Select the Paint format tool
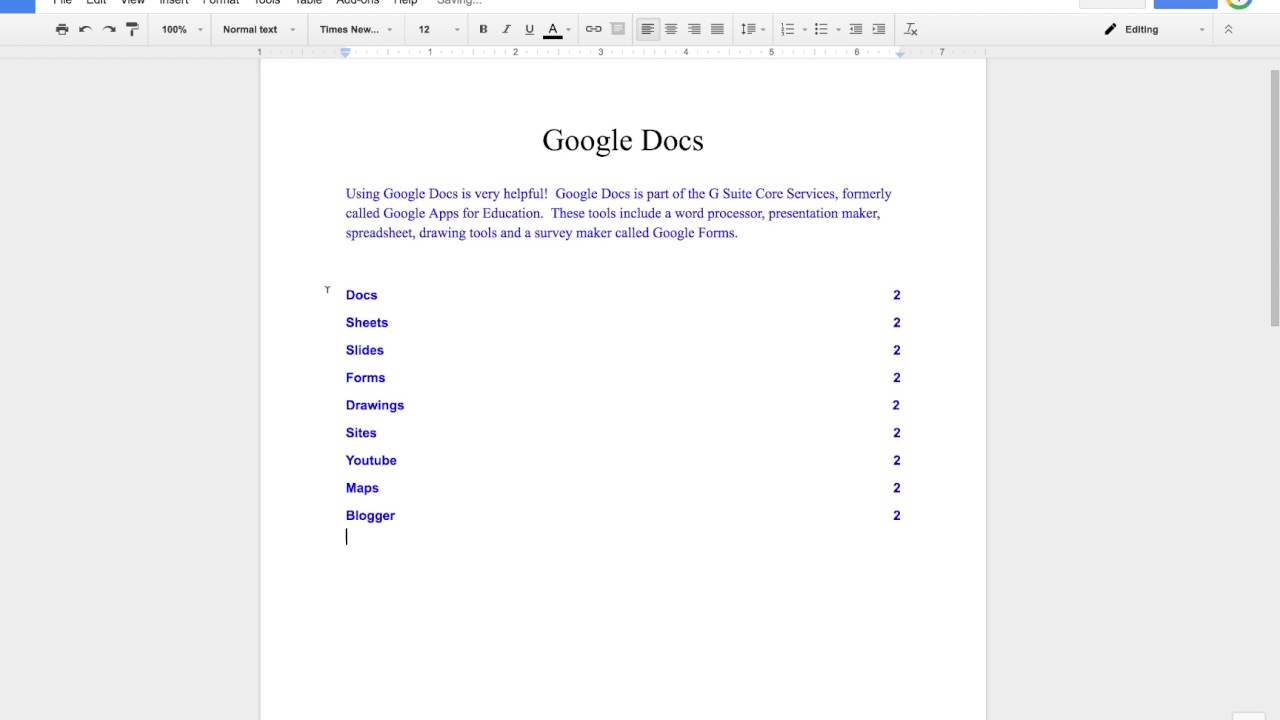Image resolution: width=1280 pixels, height=720 pixels. (132, 30)
